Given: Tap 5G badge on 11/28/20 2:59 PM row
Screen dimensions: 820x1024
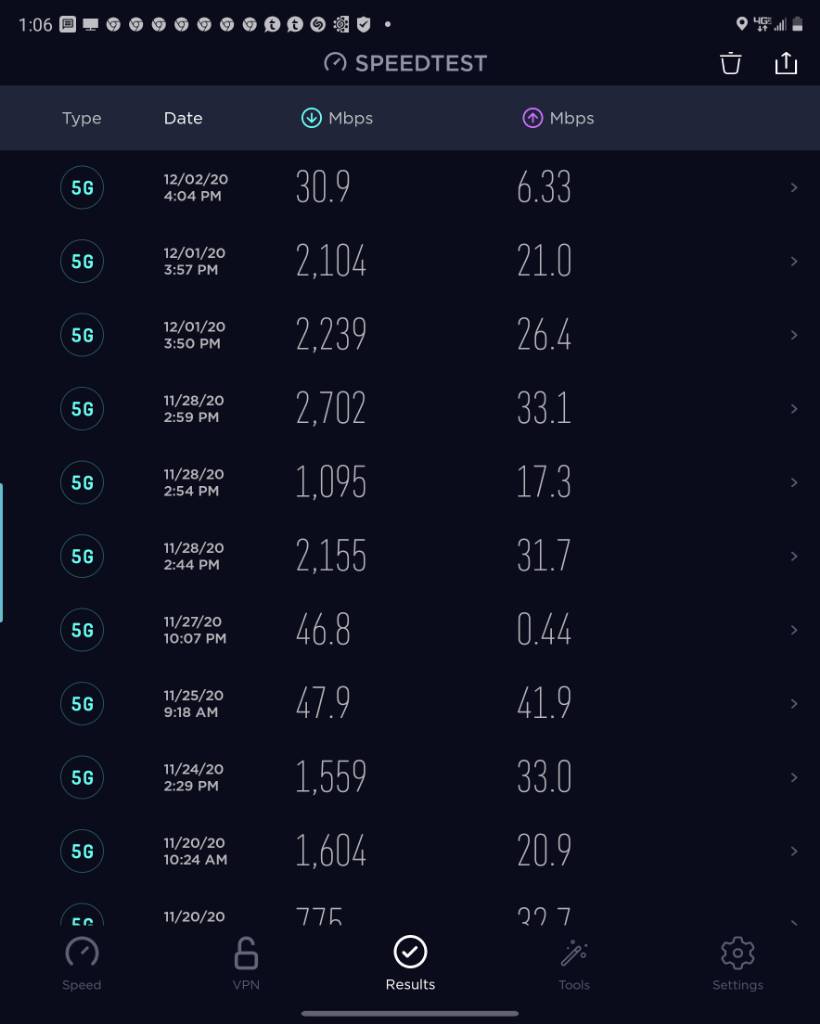Looking at the screenshot, I should click(x=82, y=409).
